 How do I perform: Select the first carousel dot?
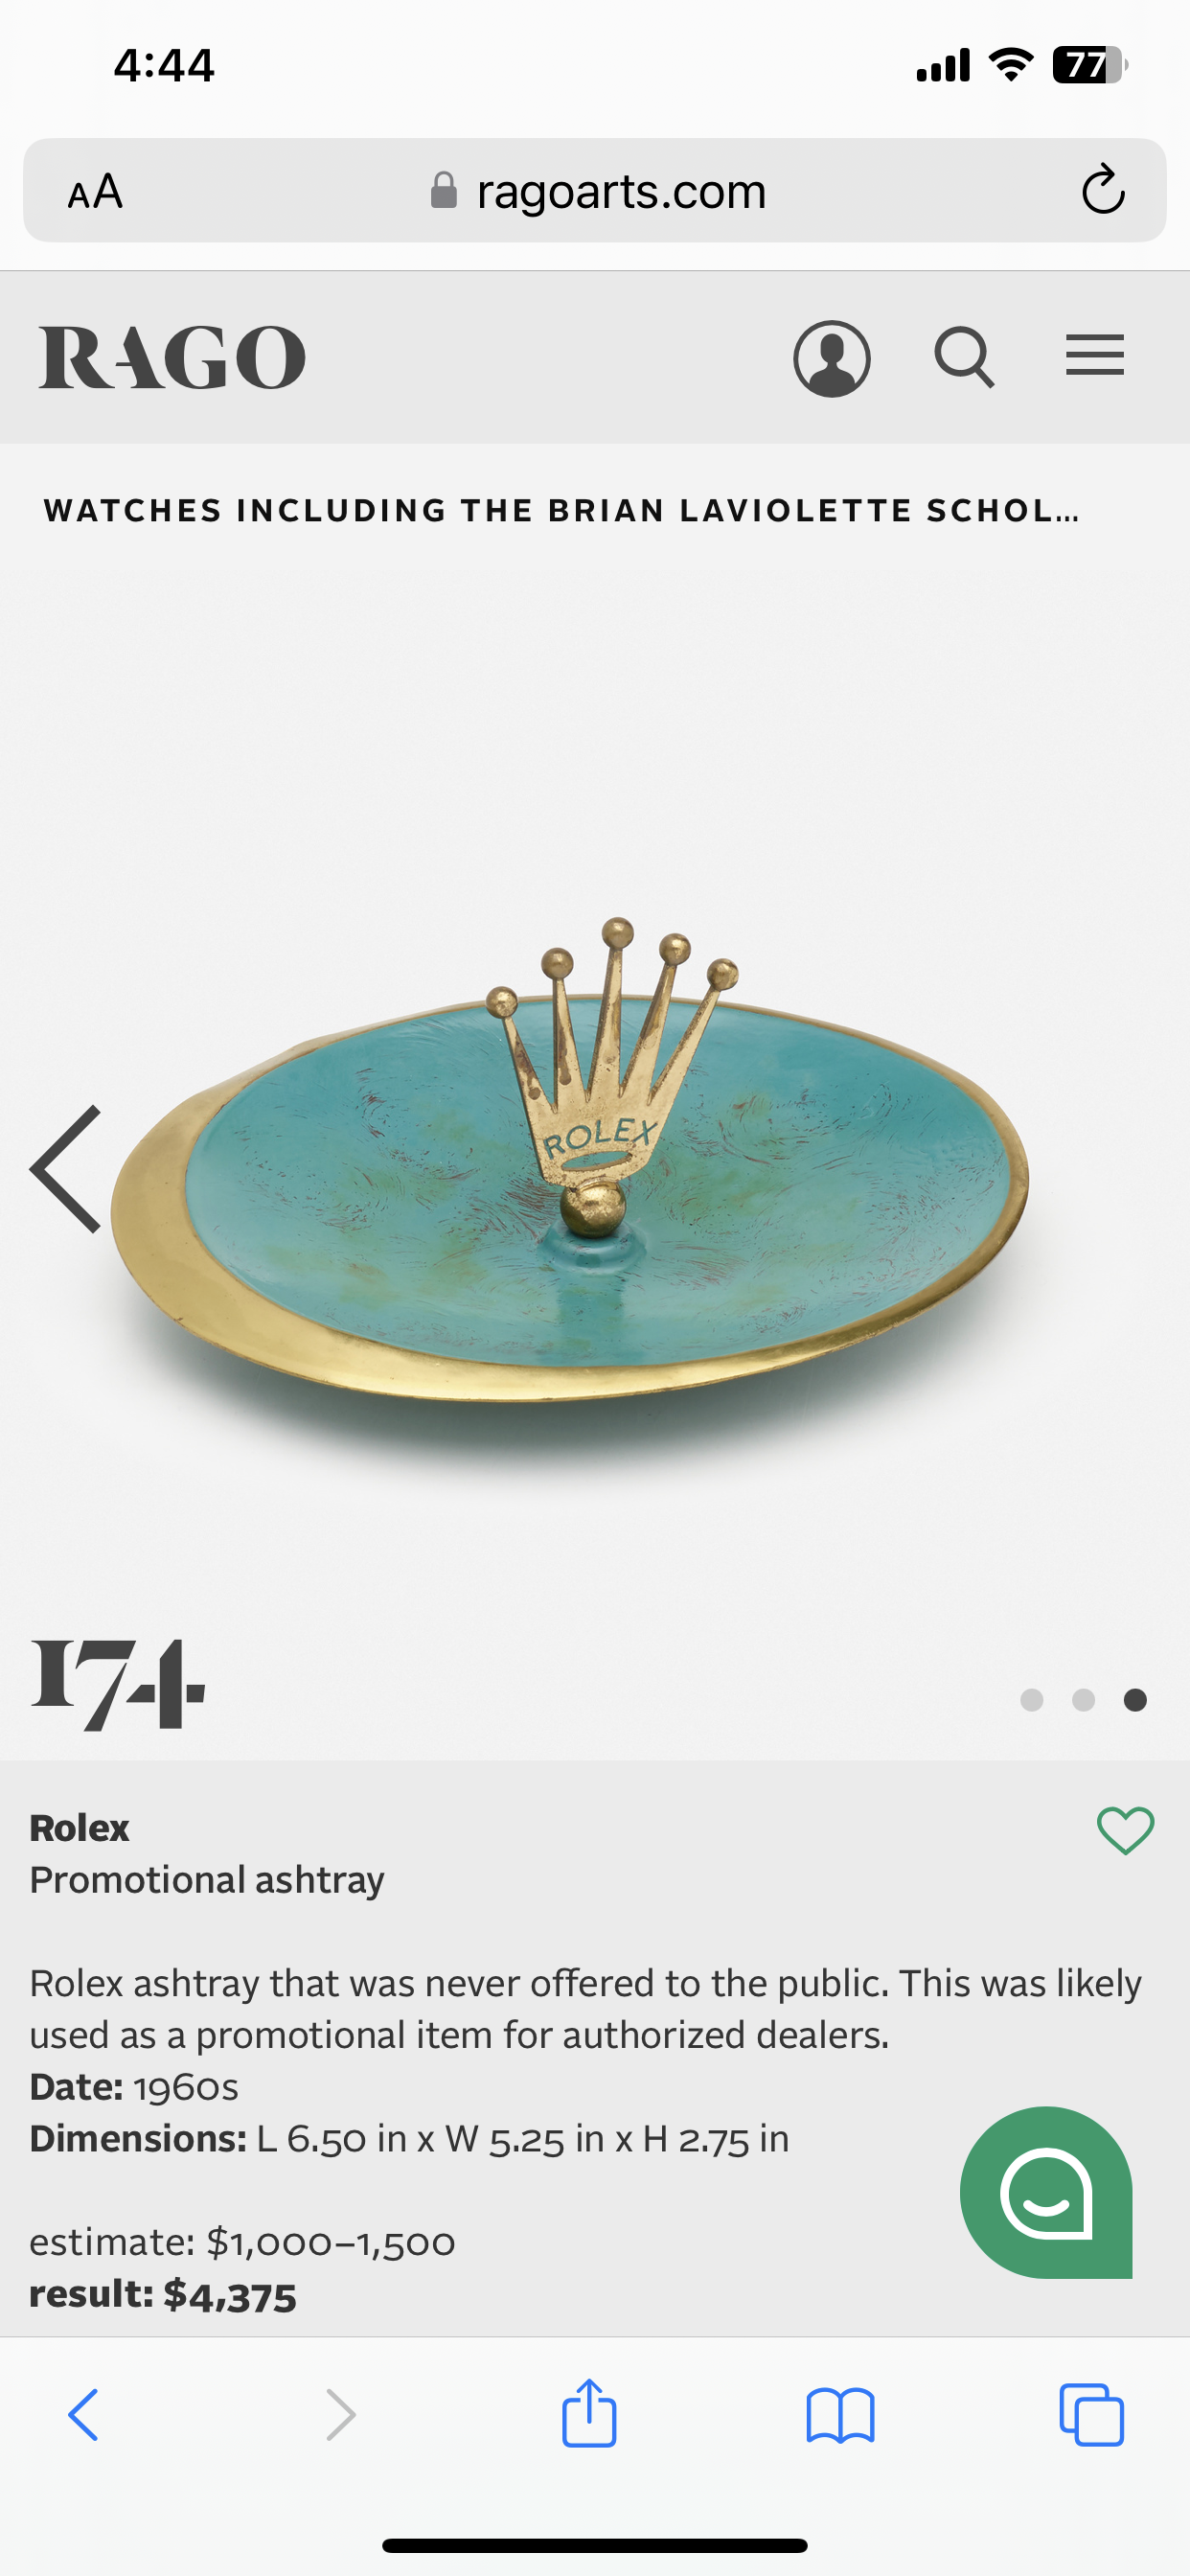coord(1031,1700)
